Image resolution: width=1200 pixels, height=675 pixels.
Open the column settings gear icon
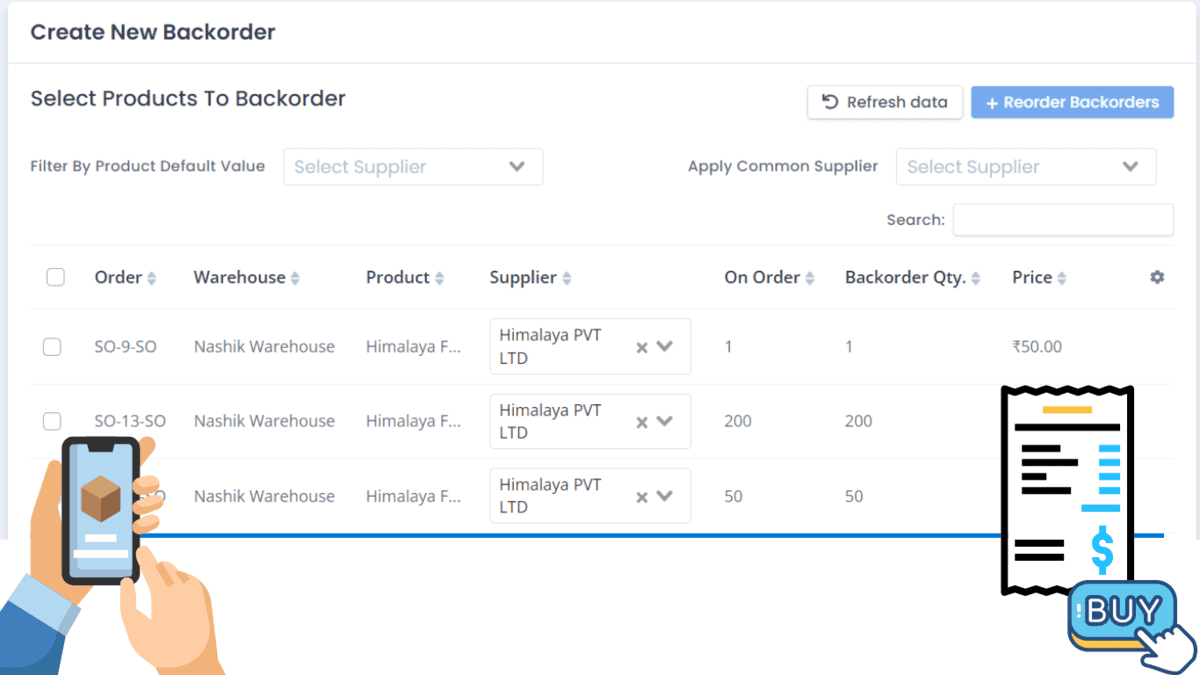pos(1156,277)
